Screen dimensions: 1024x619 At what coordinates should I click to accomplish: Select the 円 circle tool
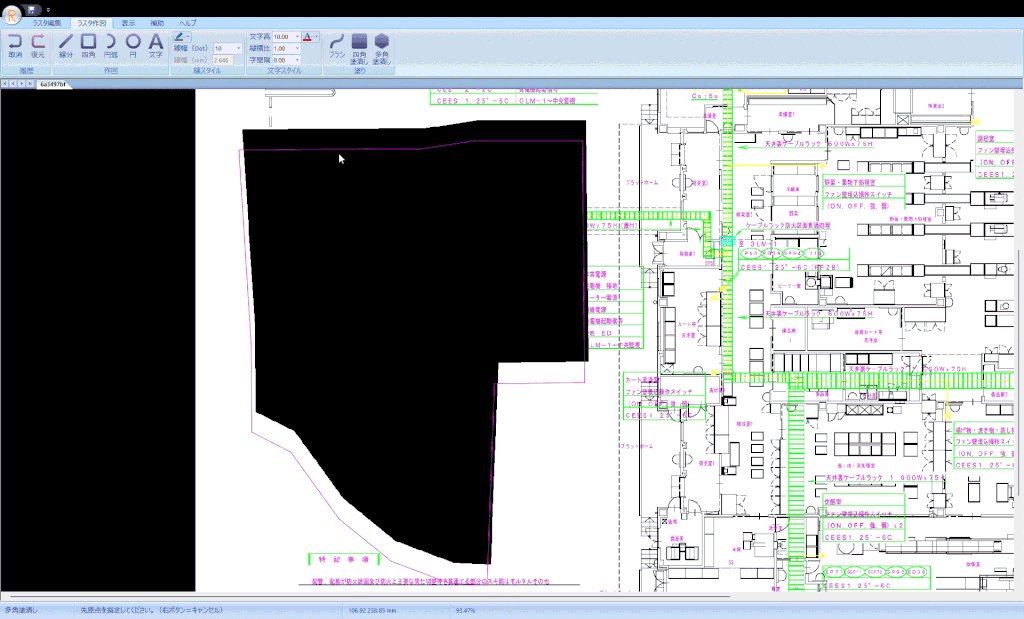(x=133, y=46)
